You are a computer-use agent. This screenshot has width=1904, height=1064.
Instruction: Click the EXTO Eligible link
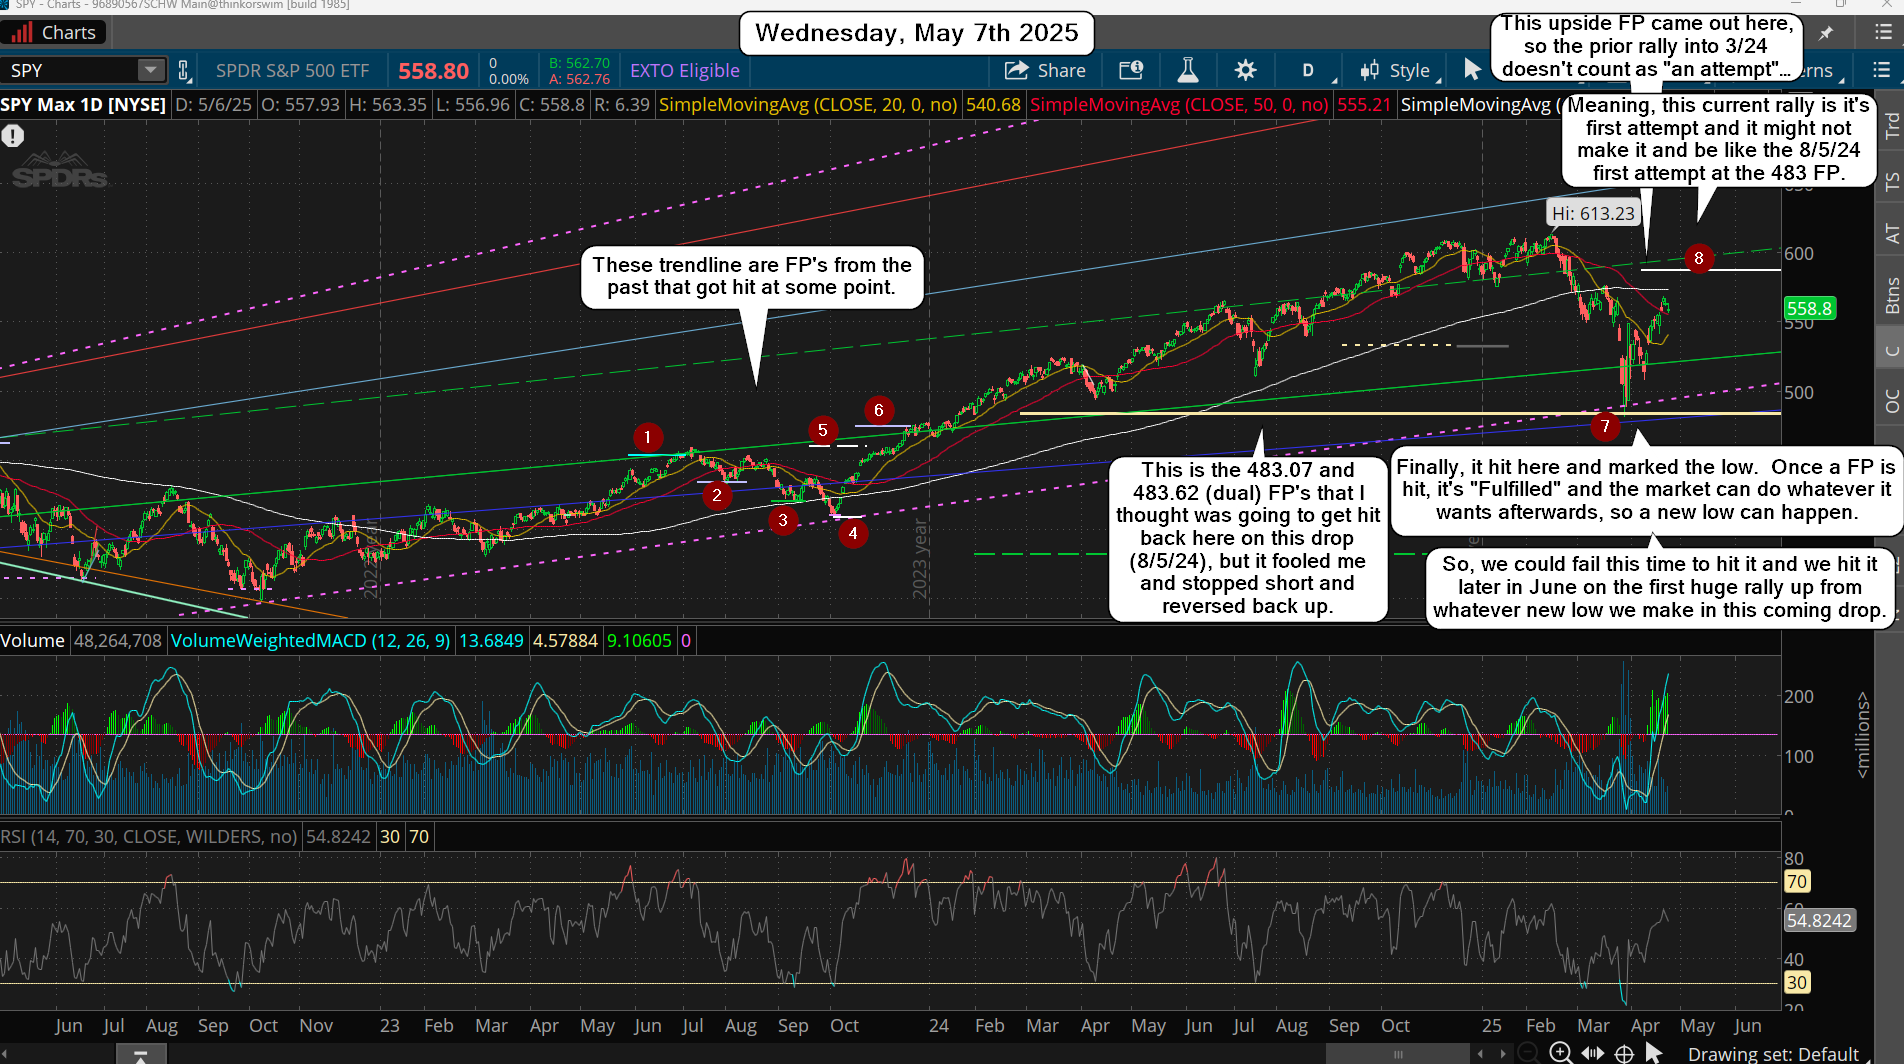click(685, 70)
